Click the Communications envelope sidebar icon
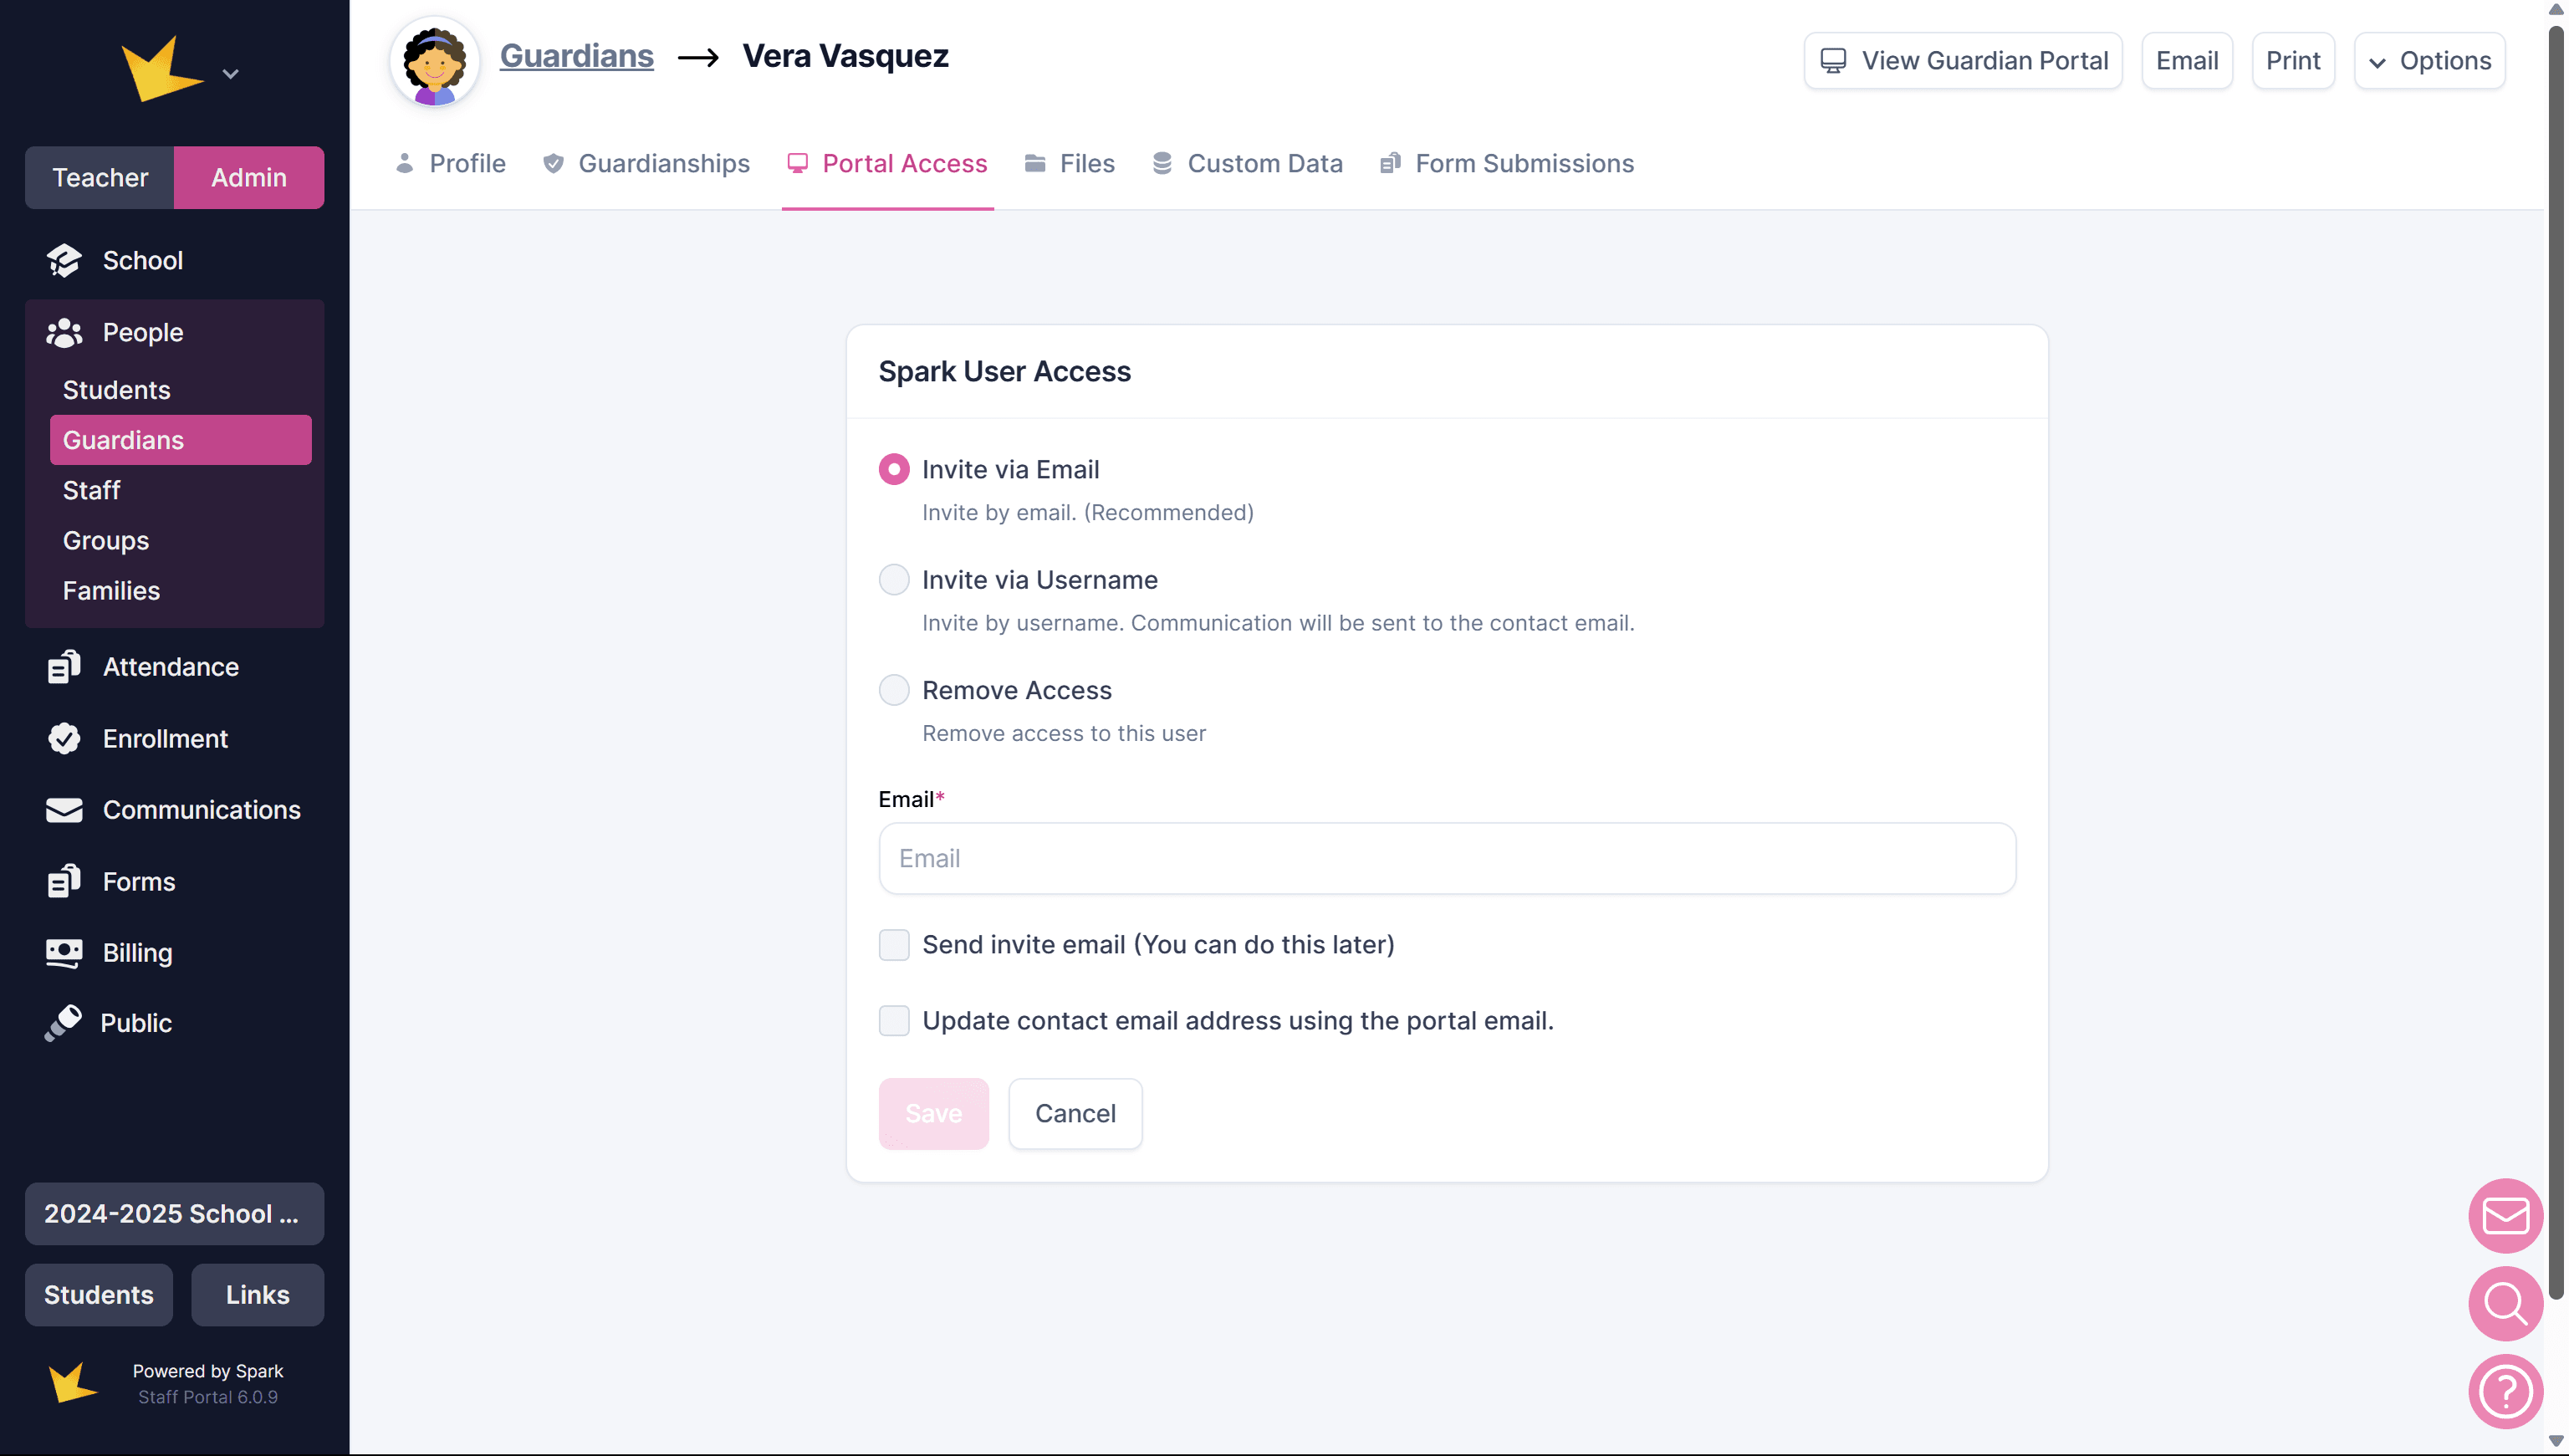This screenshot has height=1456, width=2569. [x=64, y=810]
